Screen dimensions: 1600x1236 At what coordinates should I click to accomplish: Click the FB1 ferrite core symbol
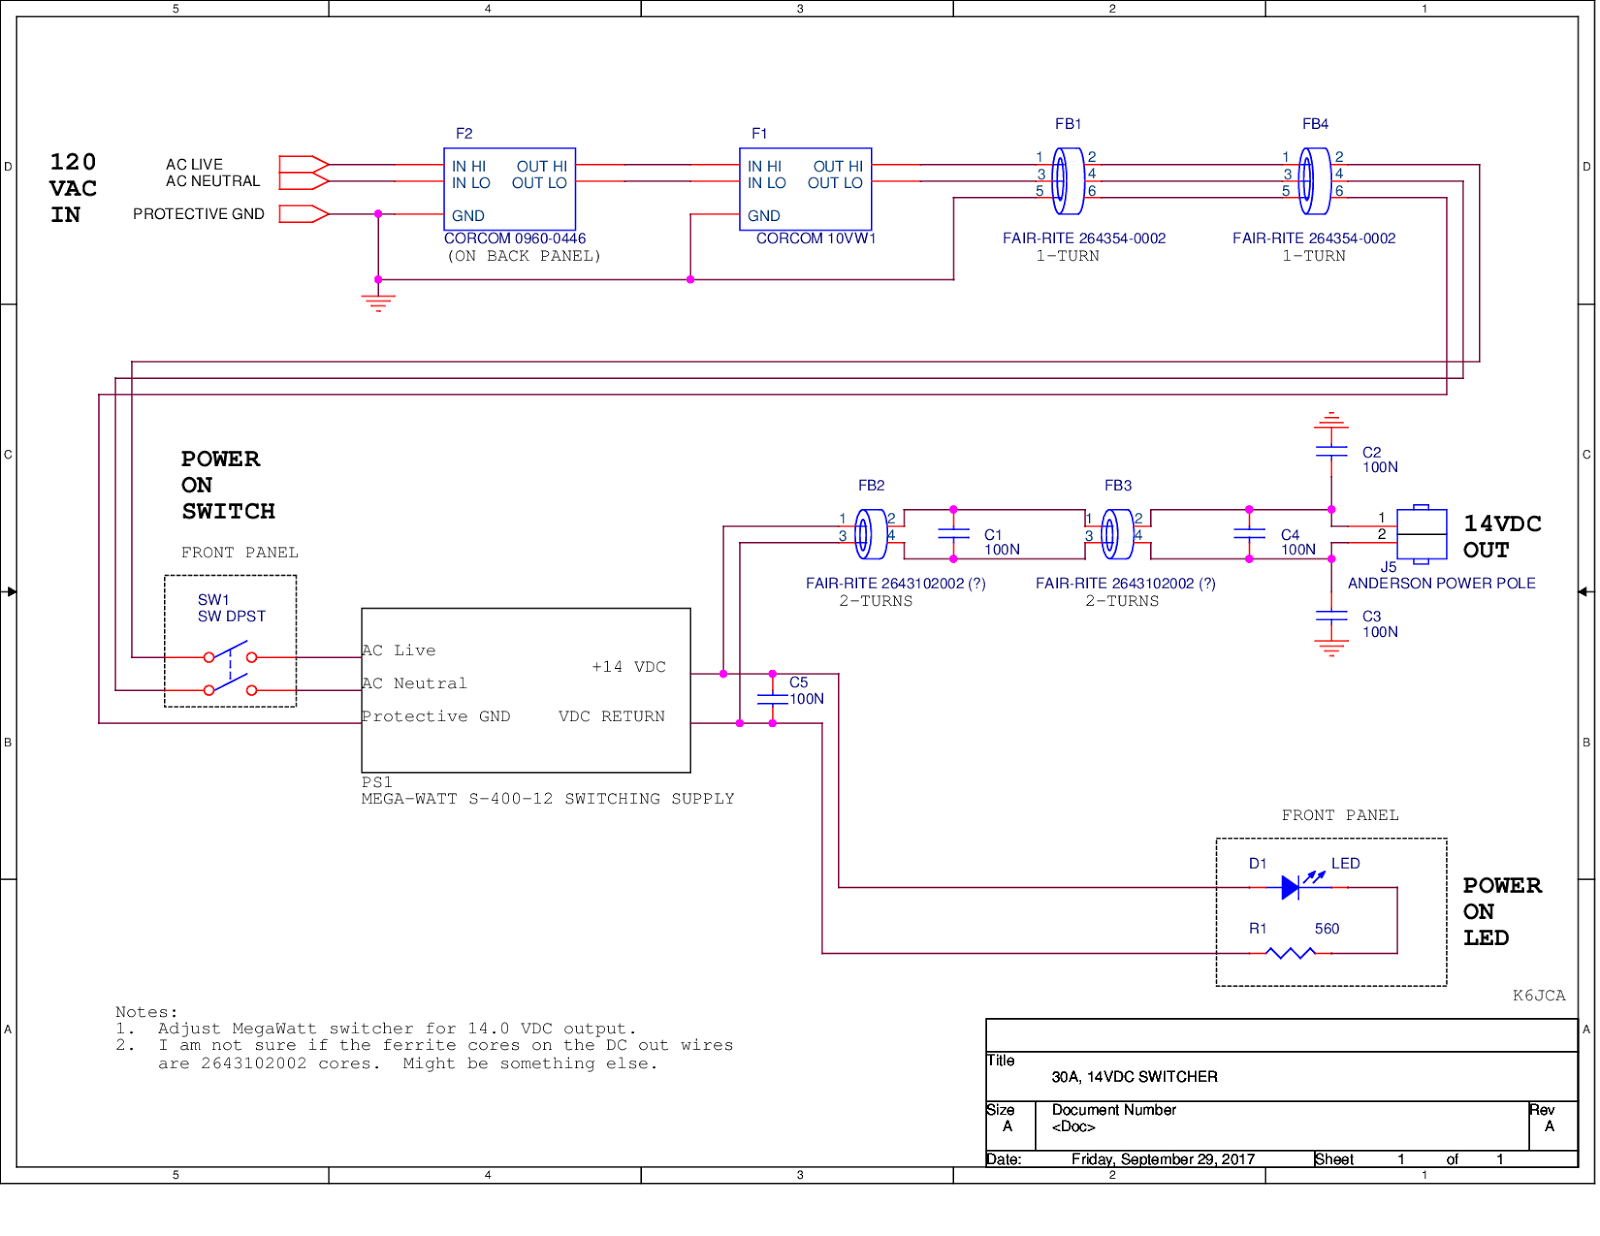[x=1068, y=181]
